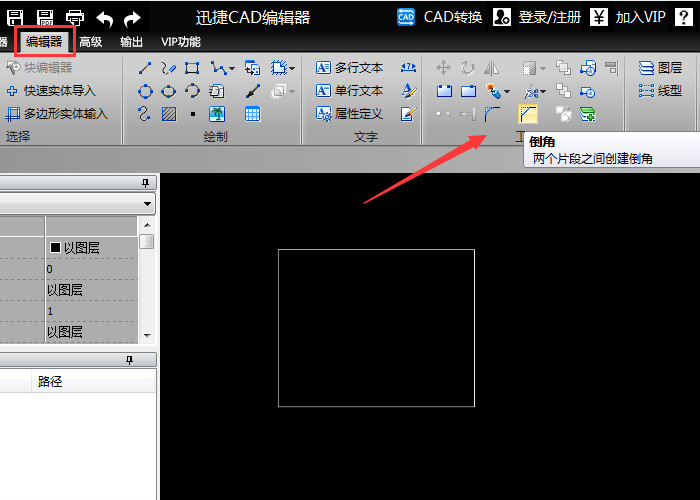Image resolution: width=700 pixels, height=500 pixels.
Task: Switch to the 编辑器 tab
Action: coord(44,42)
